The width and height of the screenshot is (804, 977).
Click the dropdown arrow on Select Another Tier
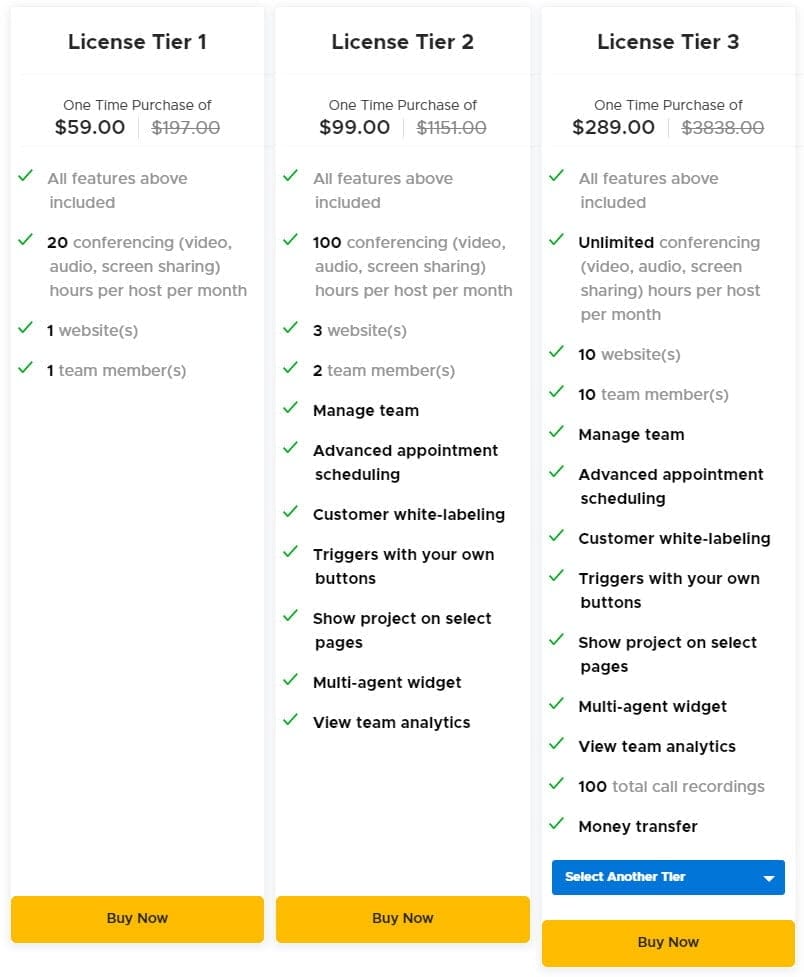point(769,877)
